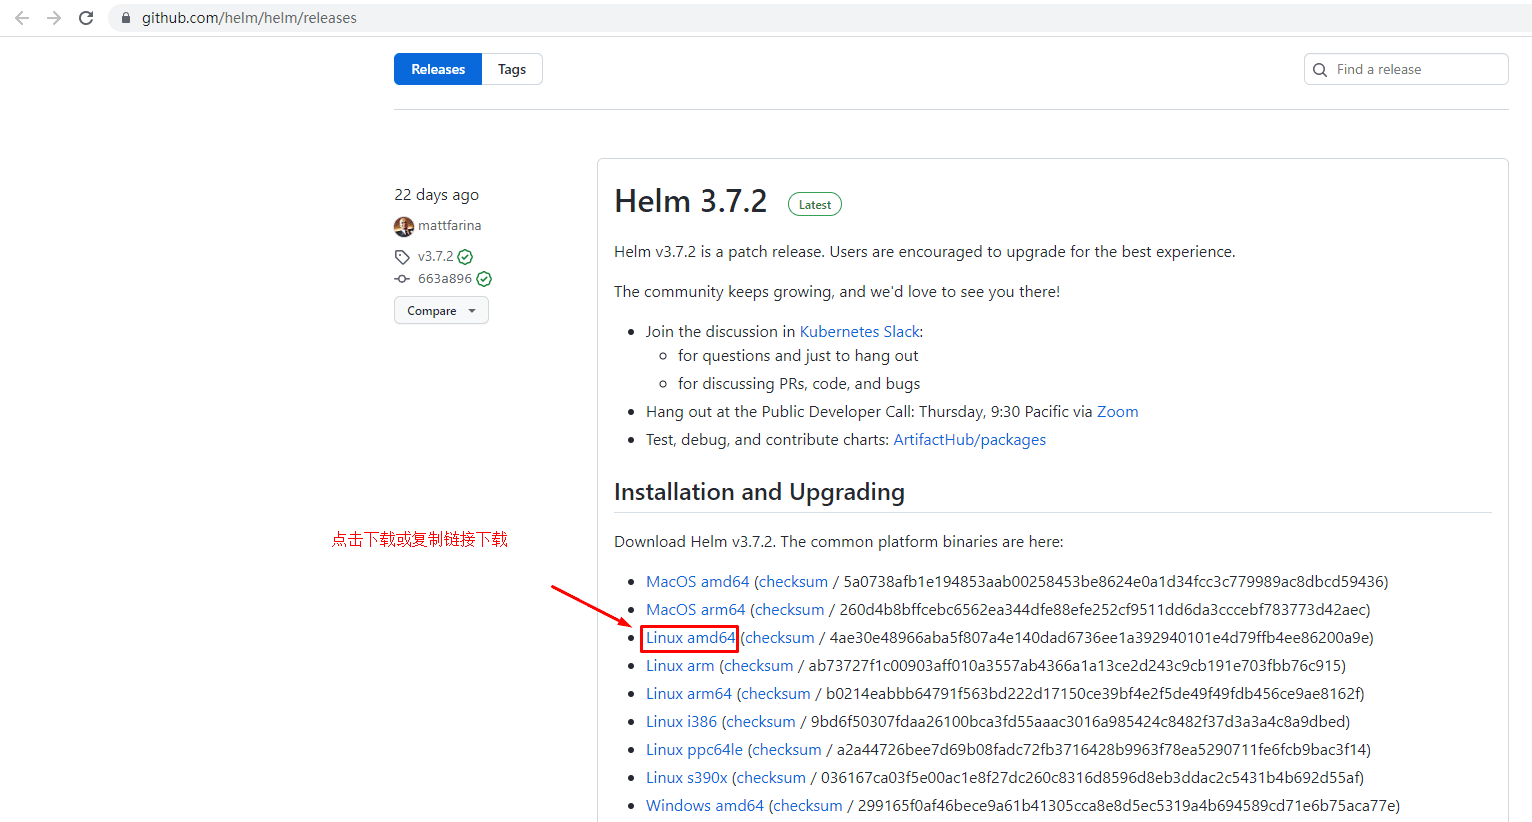Click the MacOS arm64 hash starting 260d4b8bffcebc
The image size is (1532, 822).
click(x=1102, y=610)
